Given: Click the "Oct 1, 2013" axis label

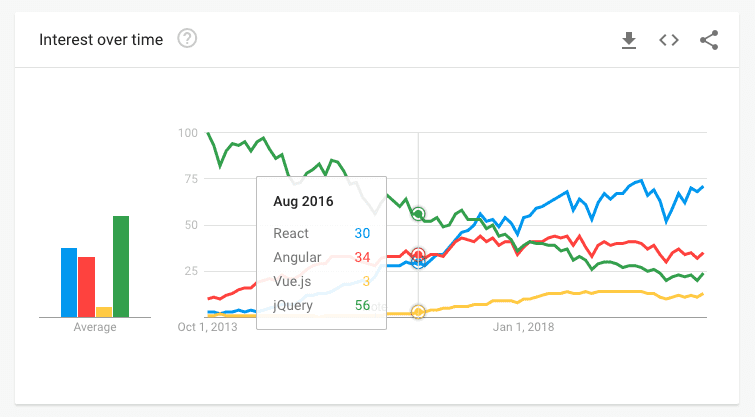Looking at the screenshot, I should [208, 326].
